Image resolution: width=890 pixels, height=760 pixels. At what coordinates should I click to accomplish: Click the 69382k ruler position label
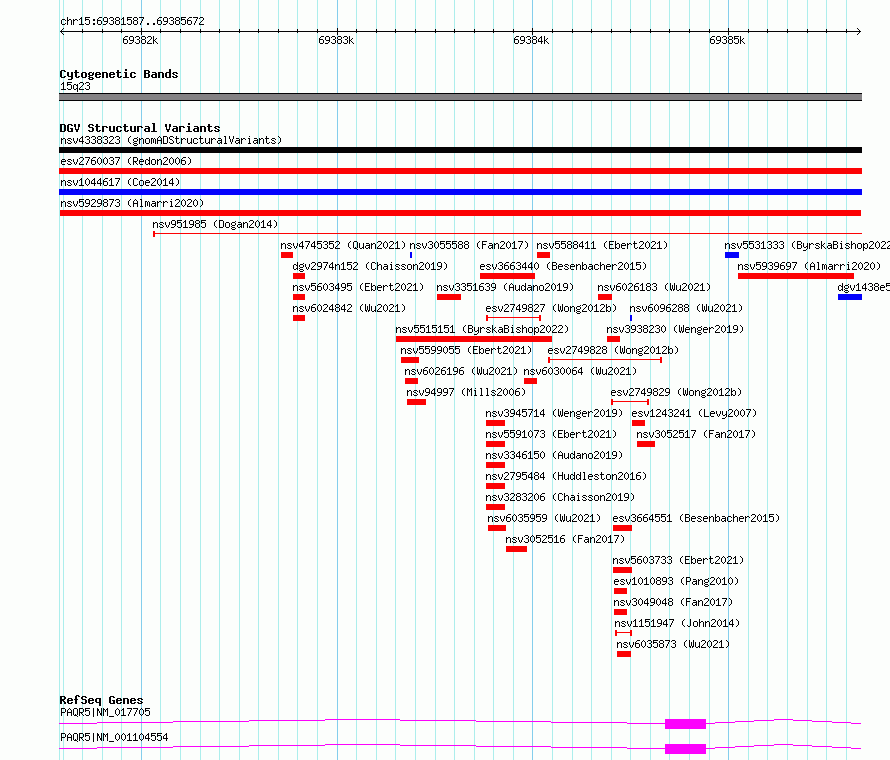click(x=140, y=40)
